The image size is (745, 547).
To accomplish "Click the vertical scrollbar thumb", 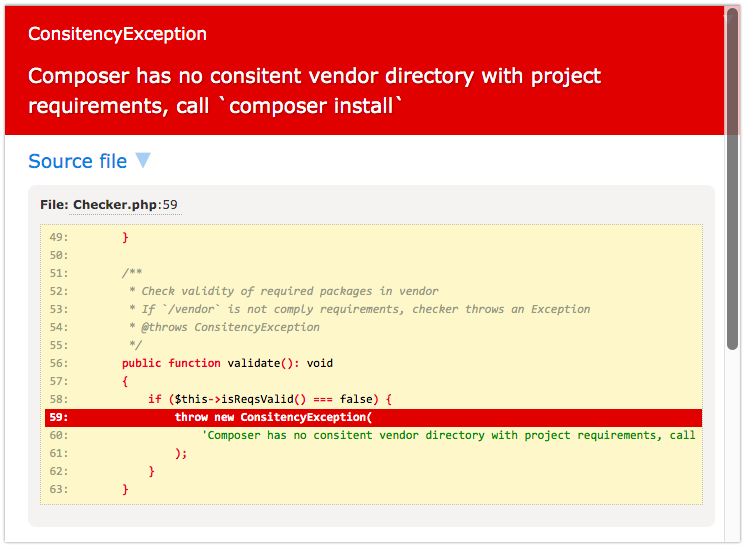I will click(732, 178).
